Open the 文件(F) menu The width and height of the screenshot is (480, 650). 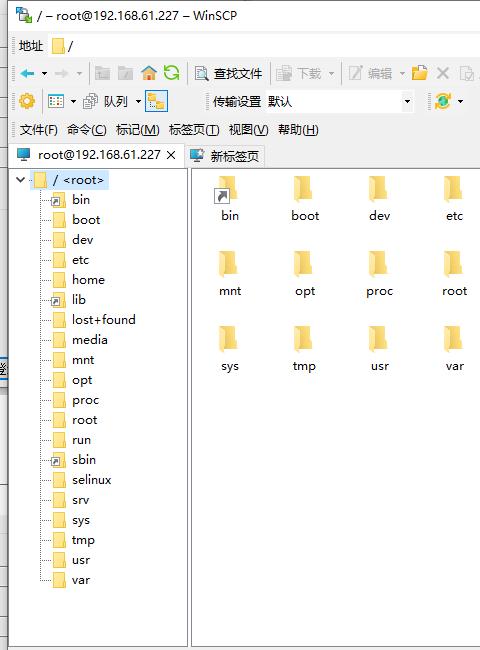[x=39, y=130]
